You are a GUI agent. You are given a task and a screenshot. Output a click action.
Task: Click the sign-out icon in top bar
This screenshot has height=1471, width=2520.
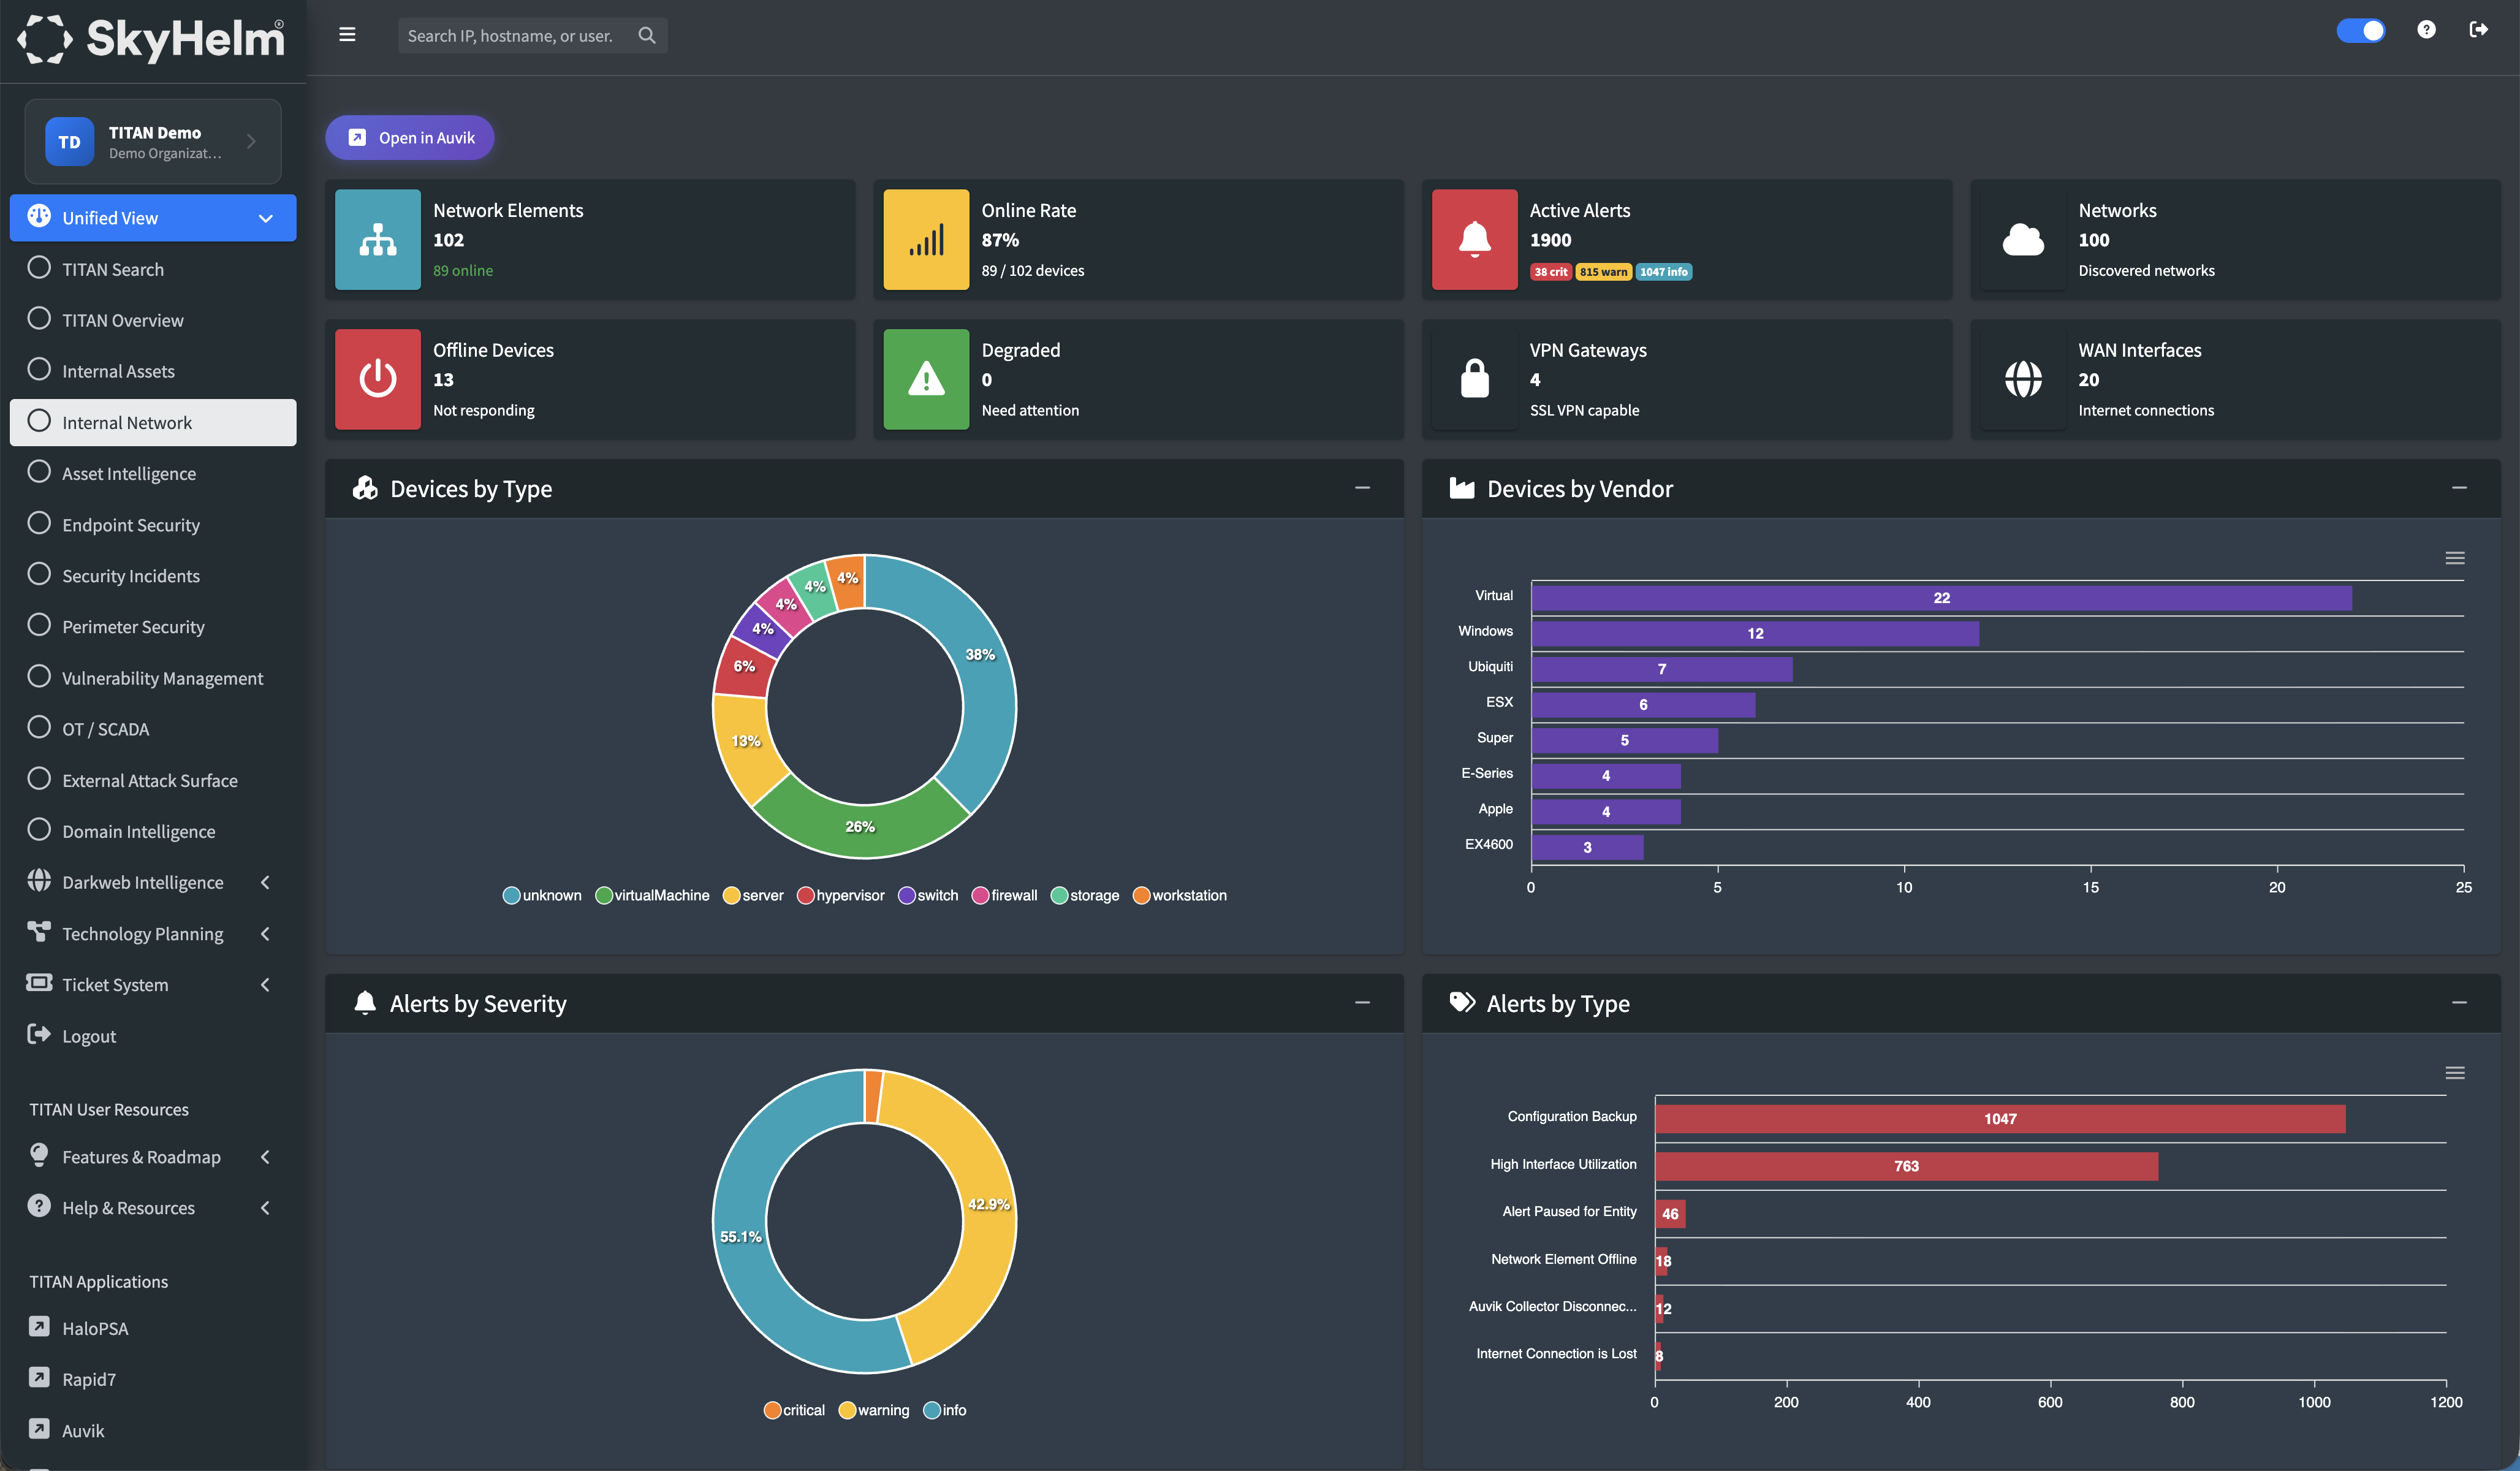[2478, 30]
